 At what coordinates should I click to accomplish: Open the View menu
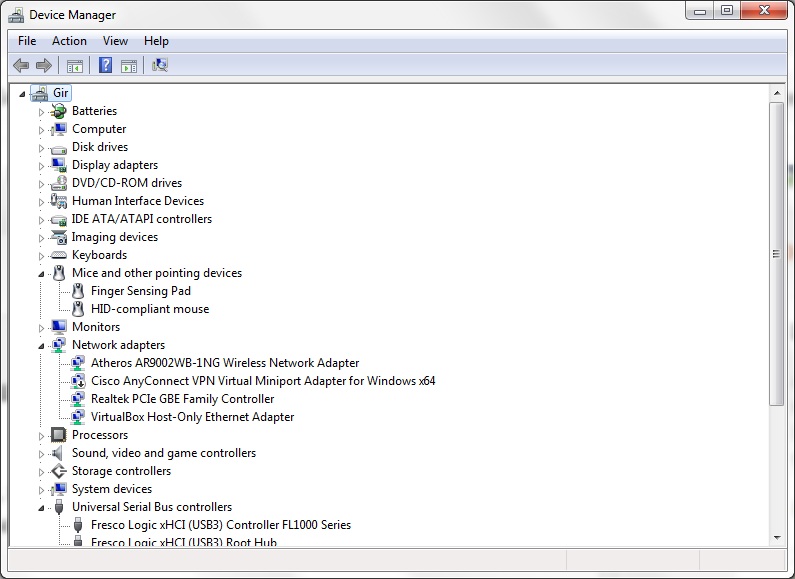coord(115,41)
